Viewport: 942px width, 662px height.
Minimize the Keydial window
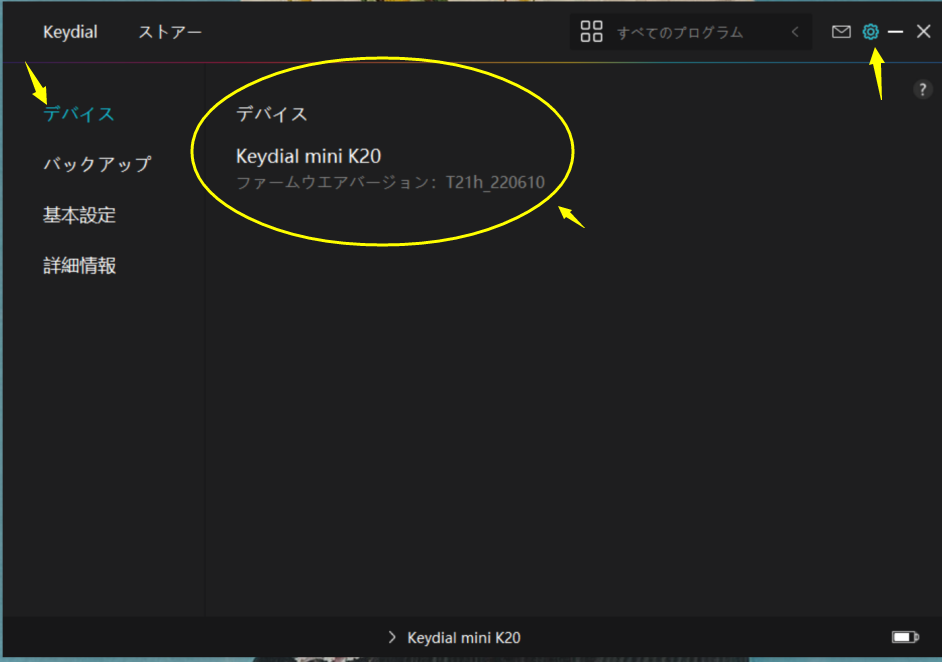coord(896,32)
